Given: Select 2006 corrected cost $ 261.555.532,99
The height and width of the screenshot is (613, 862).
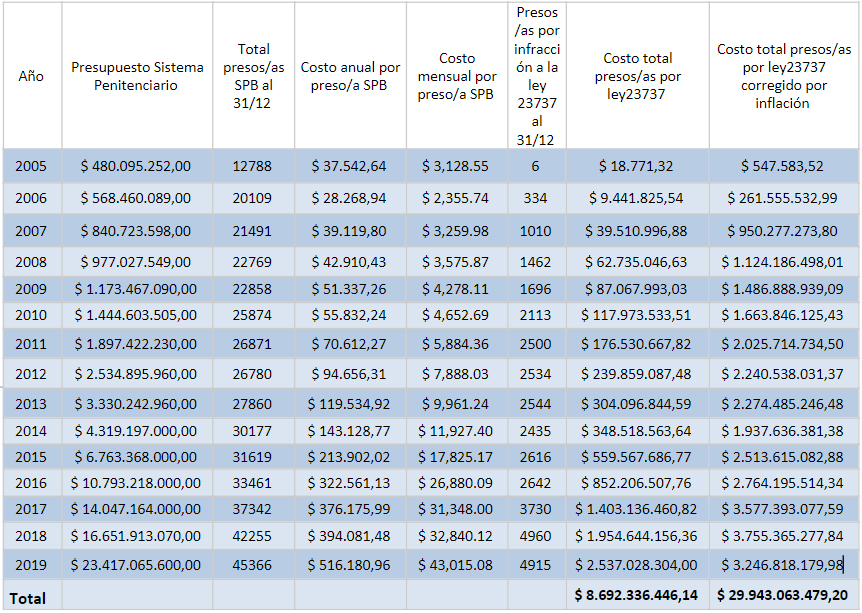Looking at the screenshot, I should pos(784,198).
